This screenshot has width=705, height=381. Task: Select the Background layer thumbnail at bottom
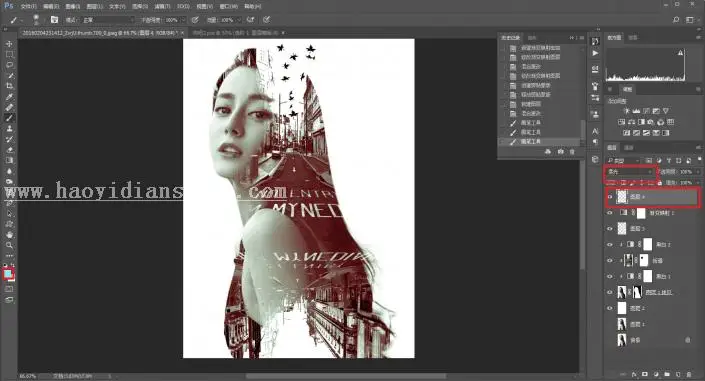(x=622, y=340)
